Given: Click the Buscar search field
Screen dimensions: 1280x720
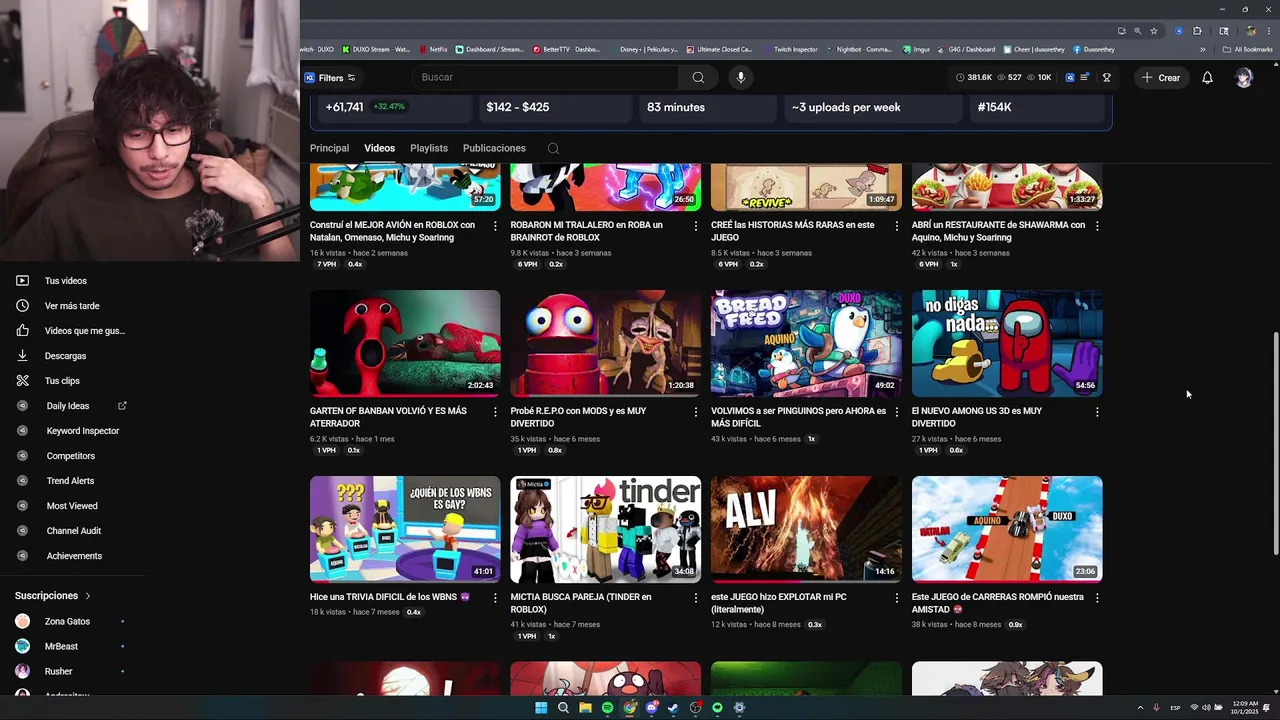Looking at the screenshot, I should click(545, 77).
